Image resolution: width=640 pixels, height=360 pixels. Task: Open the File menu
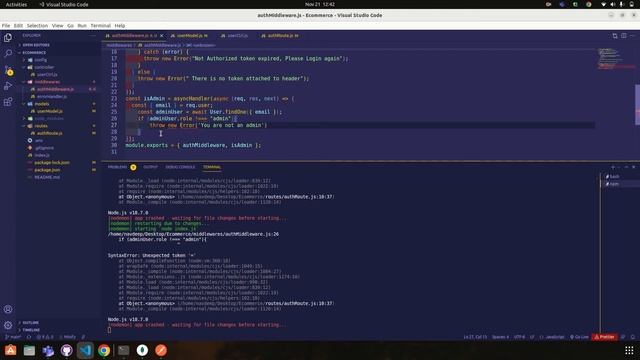6,26
